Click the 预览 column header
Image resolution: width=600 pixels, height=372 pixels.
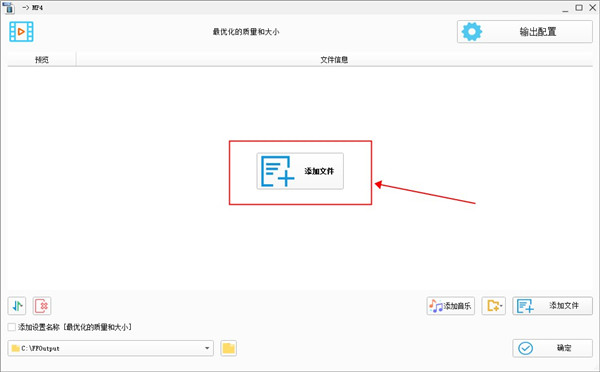coord(42,60)
